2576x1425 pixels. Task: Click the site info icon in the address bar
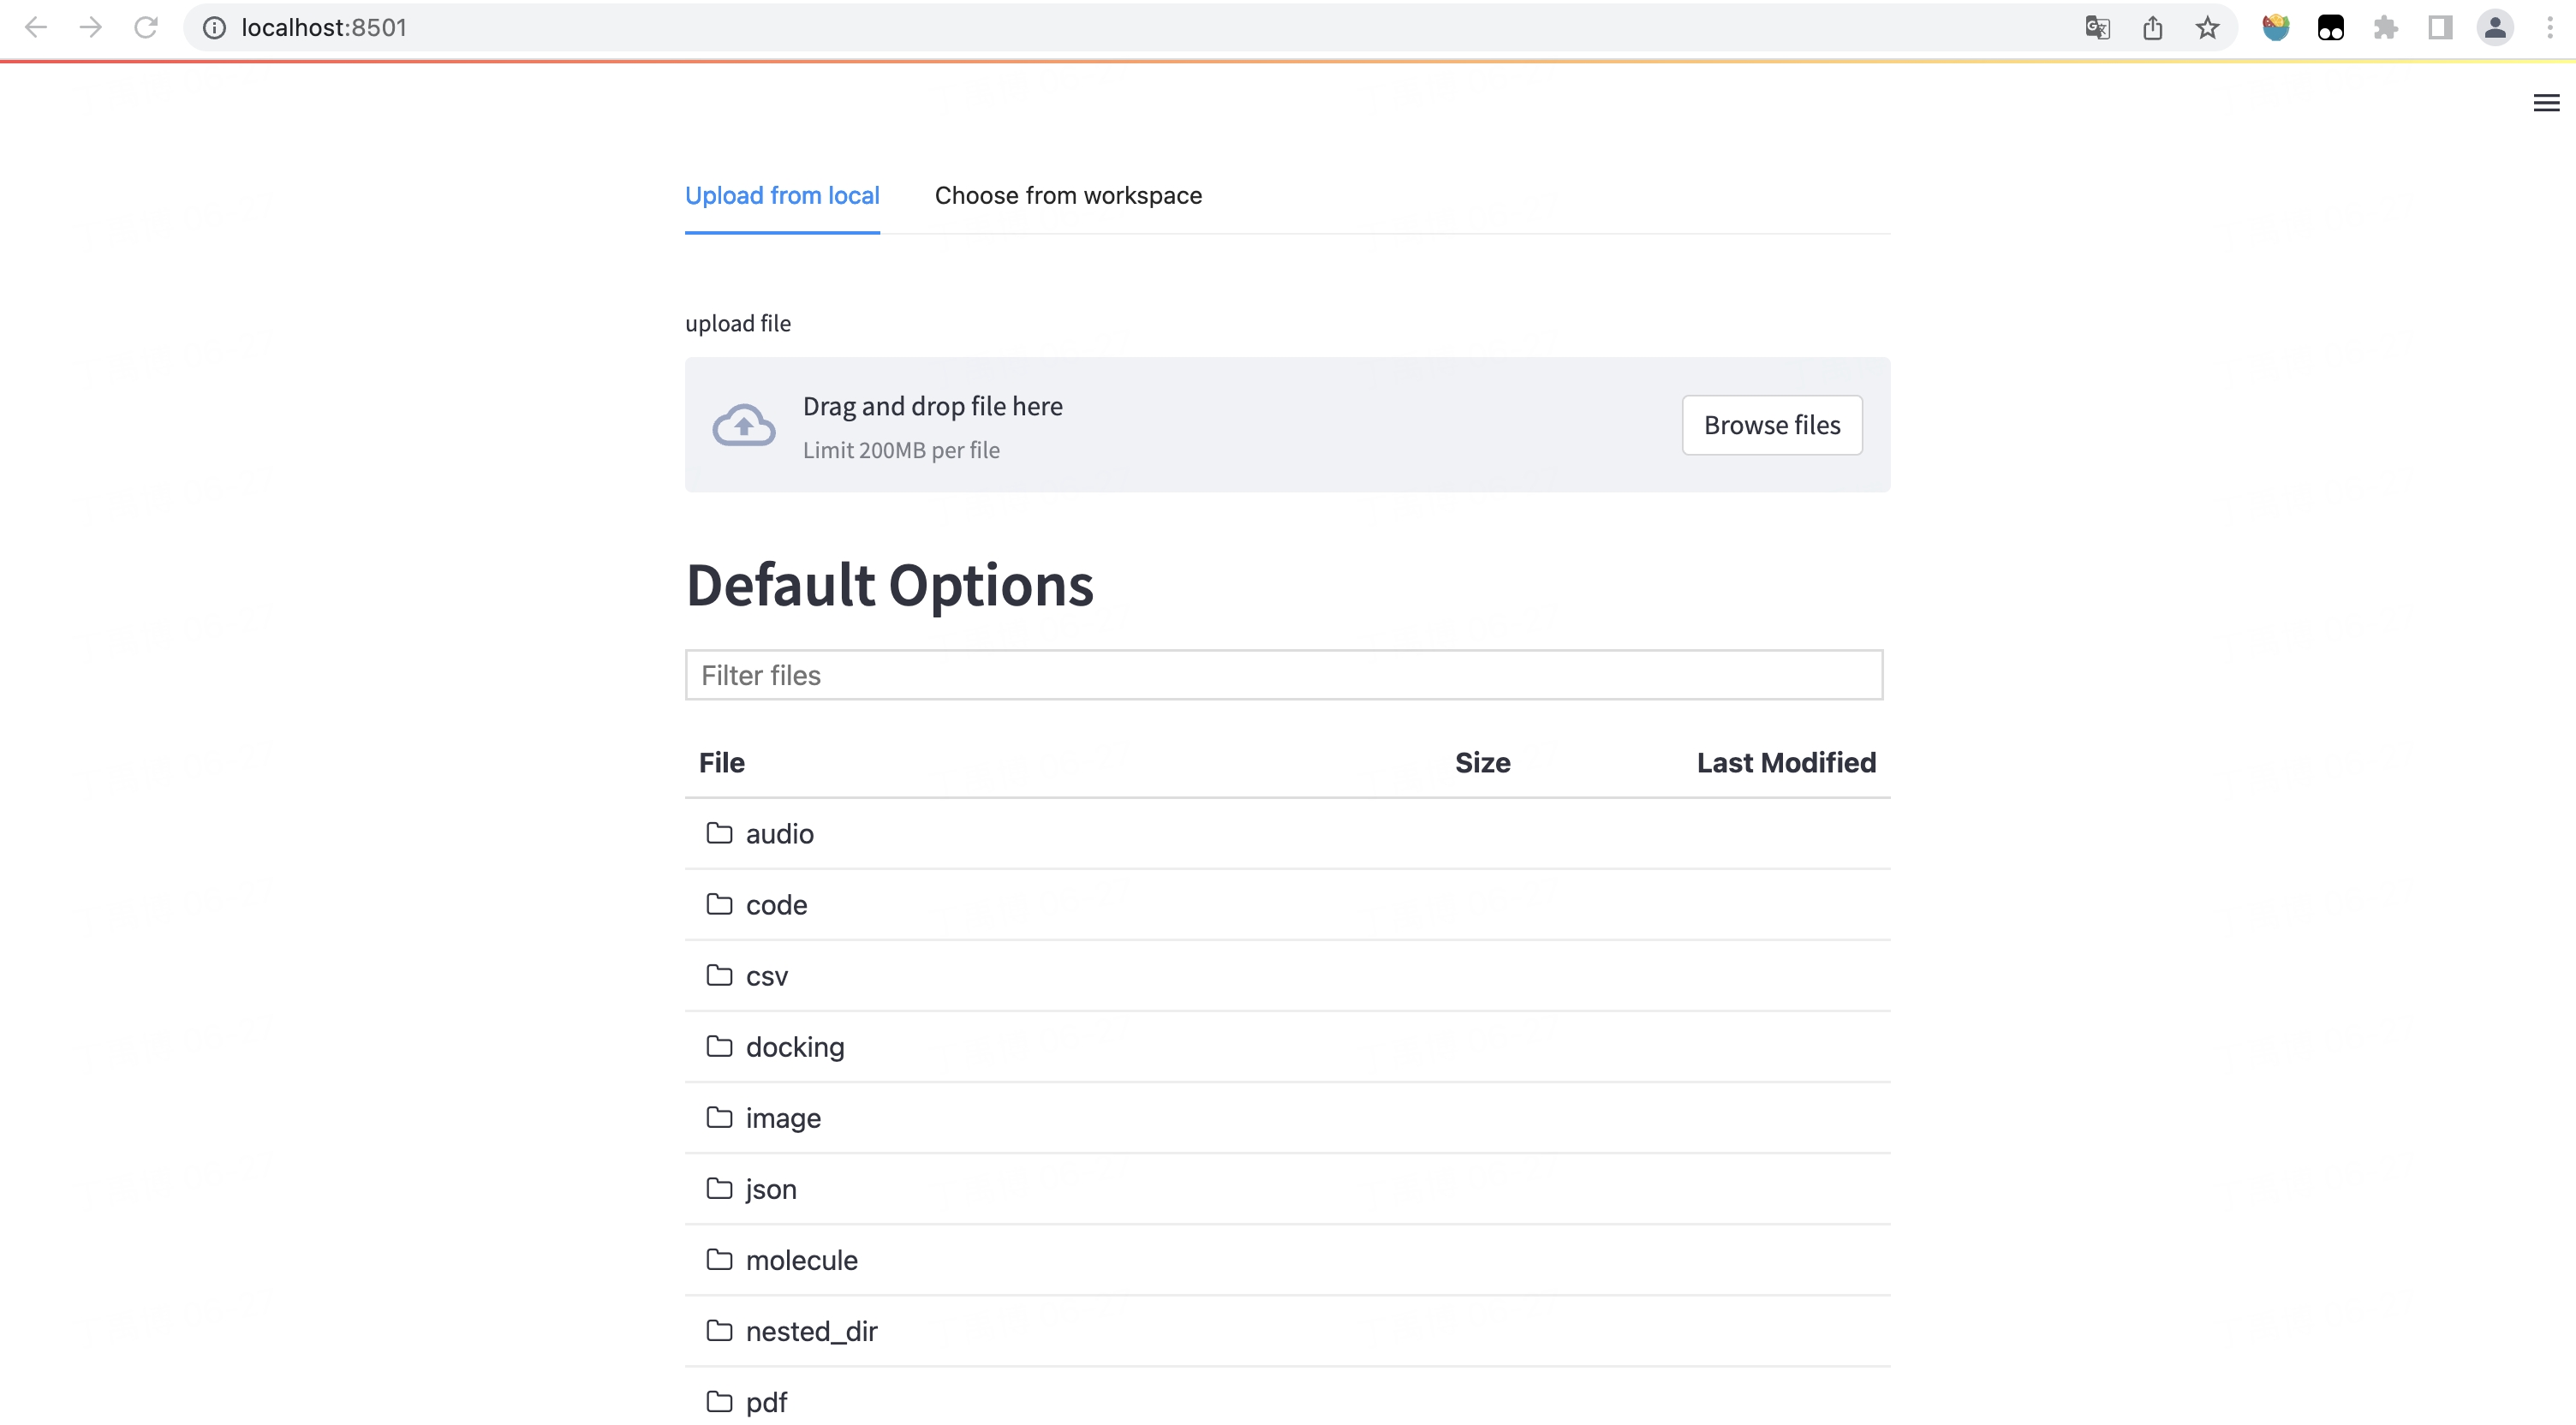point(214,27)
